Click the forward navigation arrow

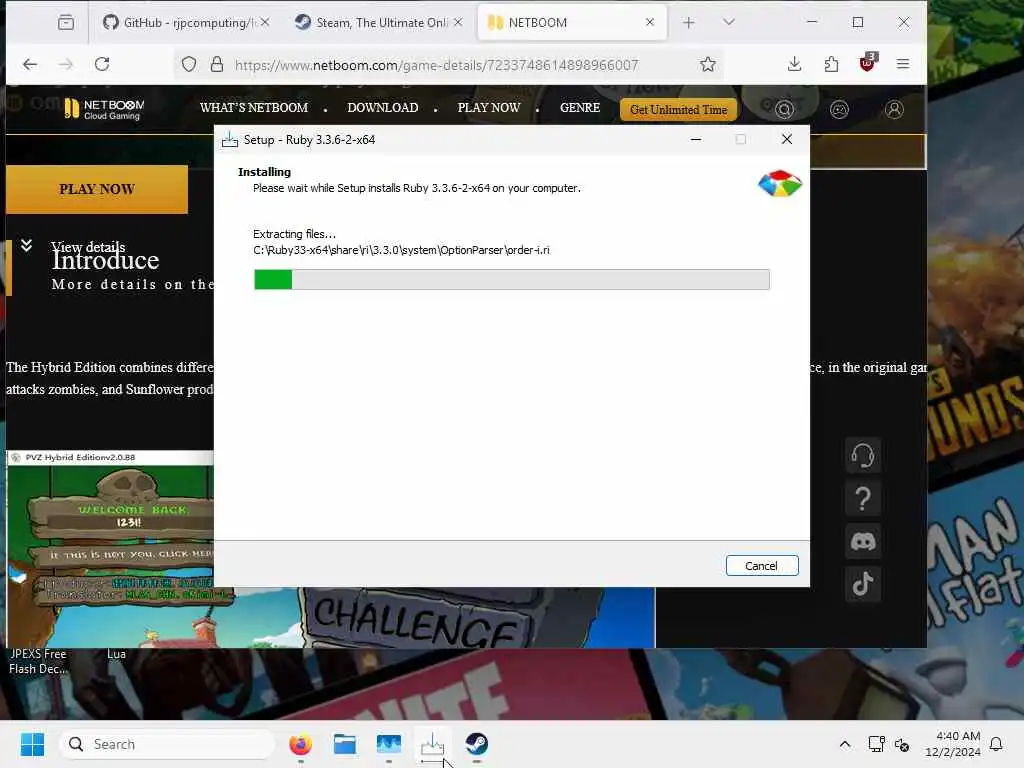65,64
